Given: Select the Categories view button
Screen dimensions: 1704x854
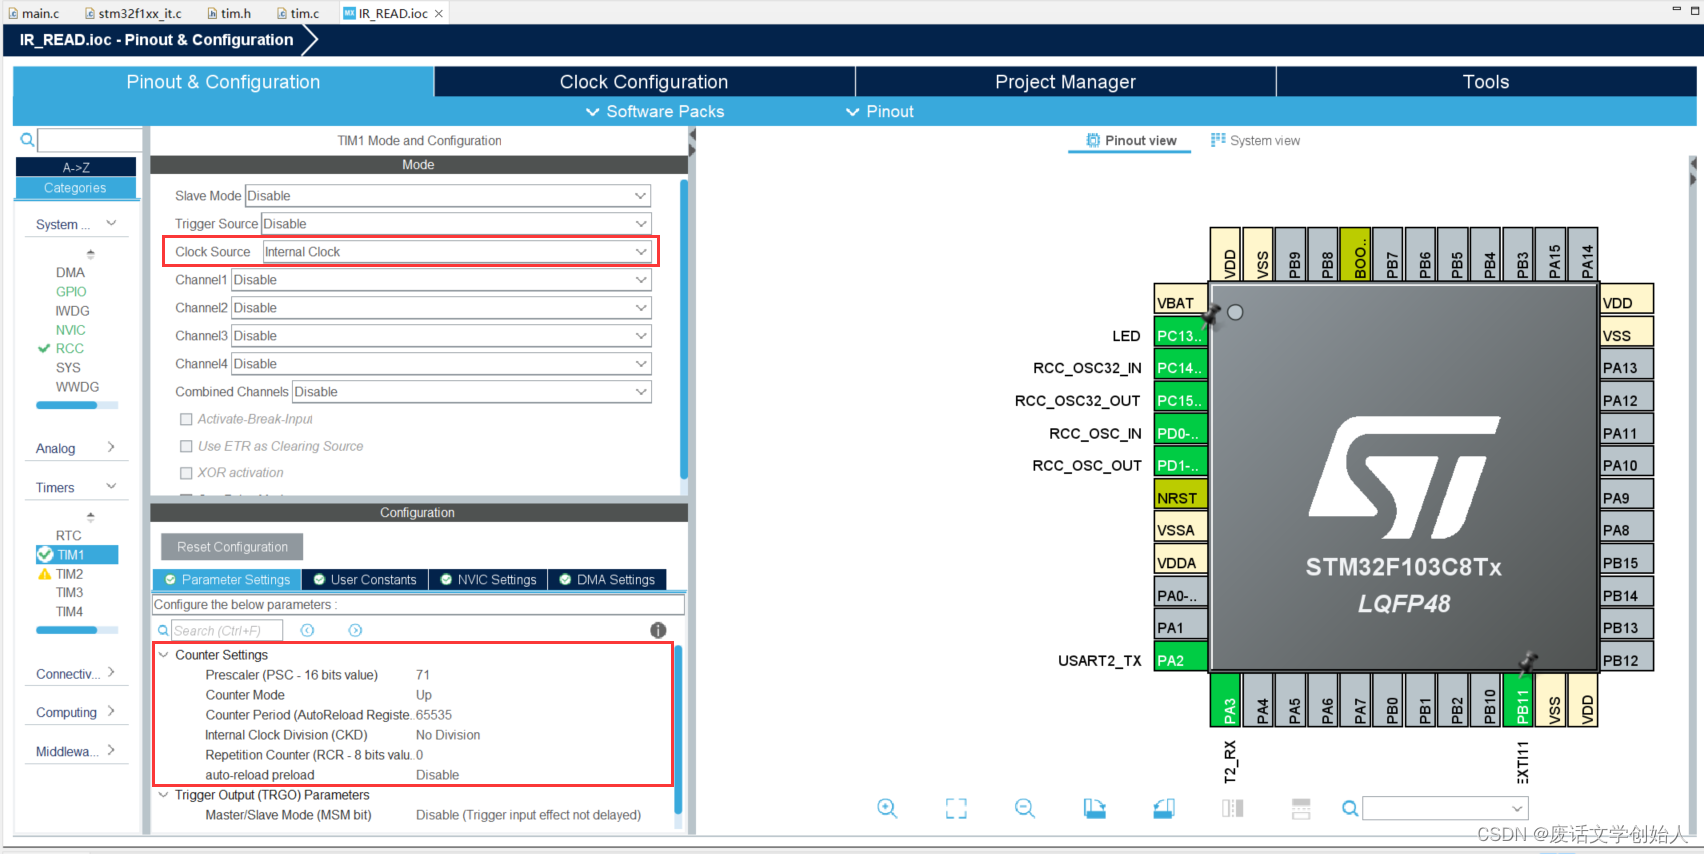Looking at the screenshot, I should [x=76, y=188].
